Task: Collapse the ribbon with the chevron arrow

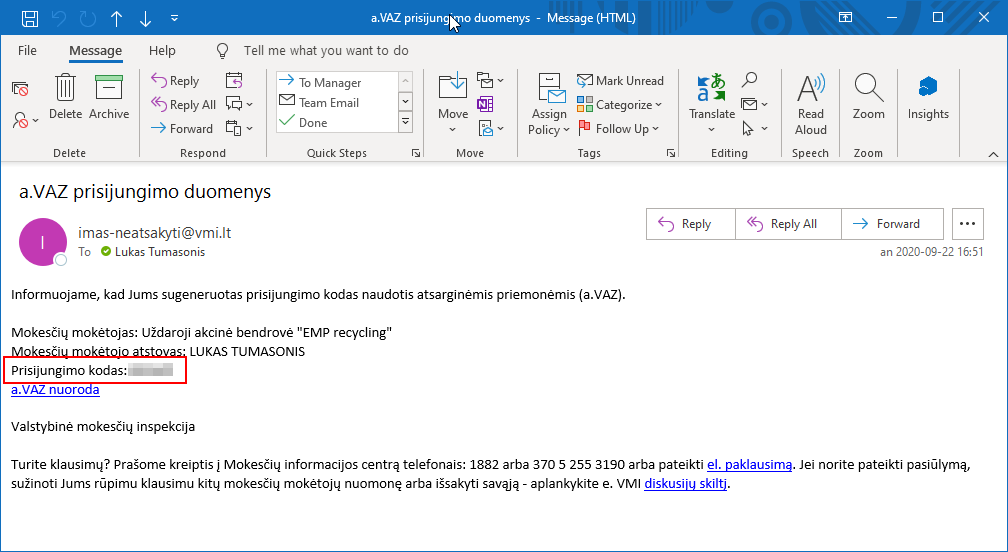Action: coord(993,154)
